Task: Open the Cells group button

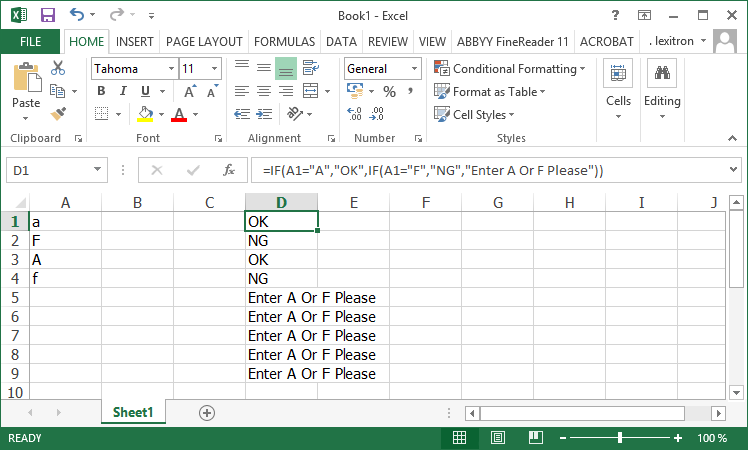Action: click(618, 90)
